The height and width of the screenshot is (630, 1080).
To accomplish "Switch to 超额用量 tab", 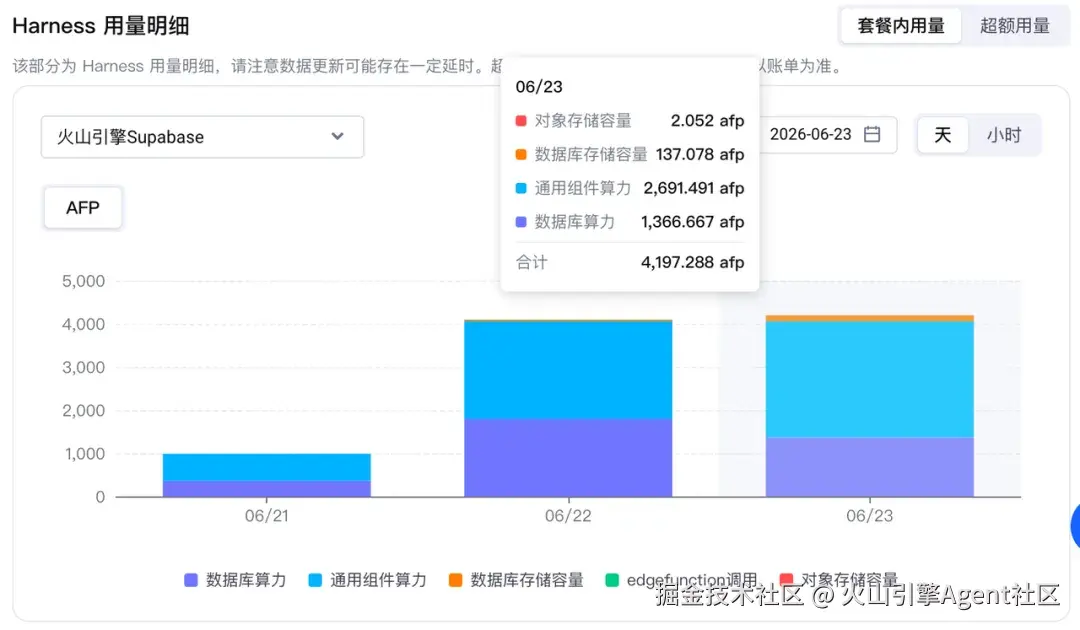I will (x=1015, y=26).
